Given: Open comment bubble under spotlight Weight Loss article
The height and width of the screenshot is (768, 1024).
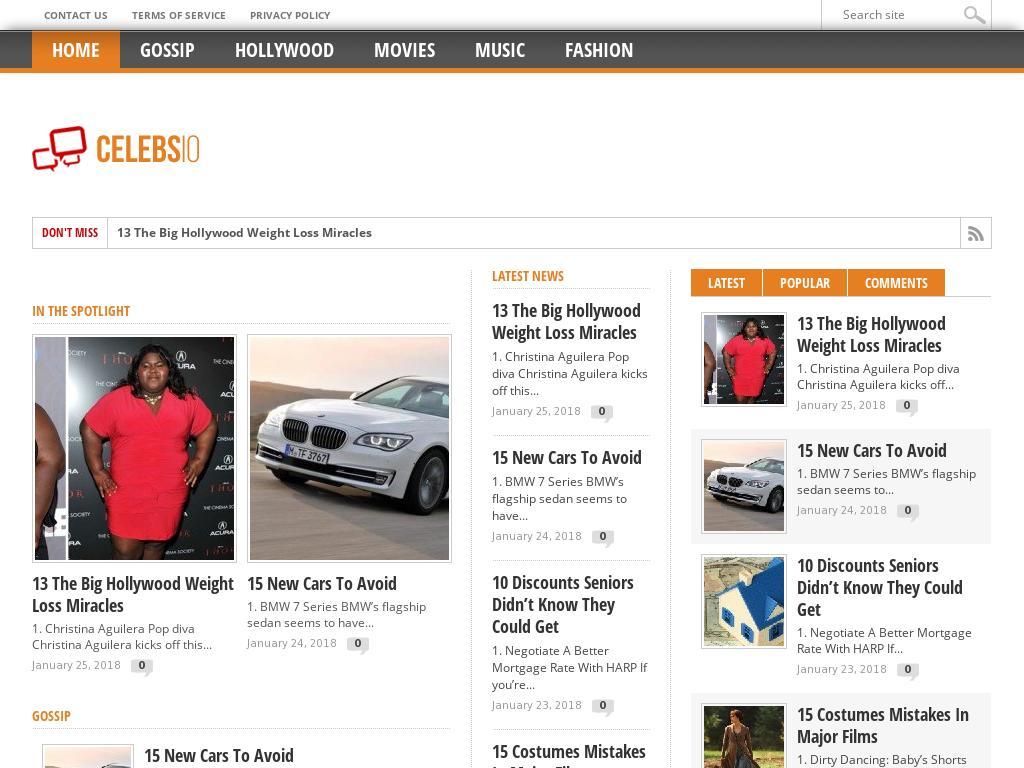Looking at the screenshot, I should pyautogui.click(x=142, y=666).
